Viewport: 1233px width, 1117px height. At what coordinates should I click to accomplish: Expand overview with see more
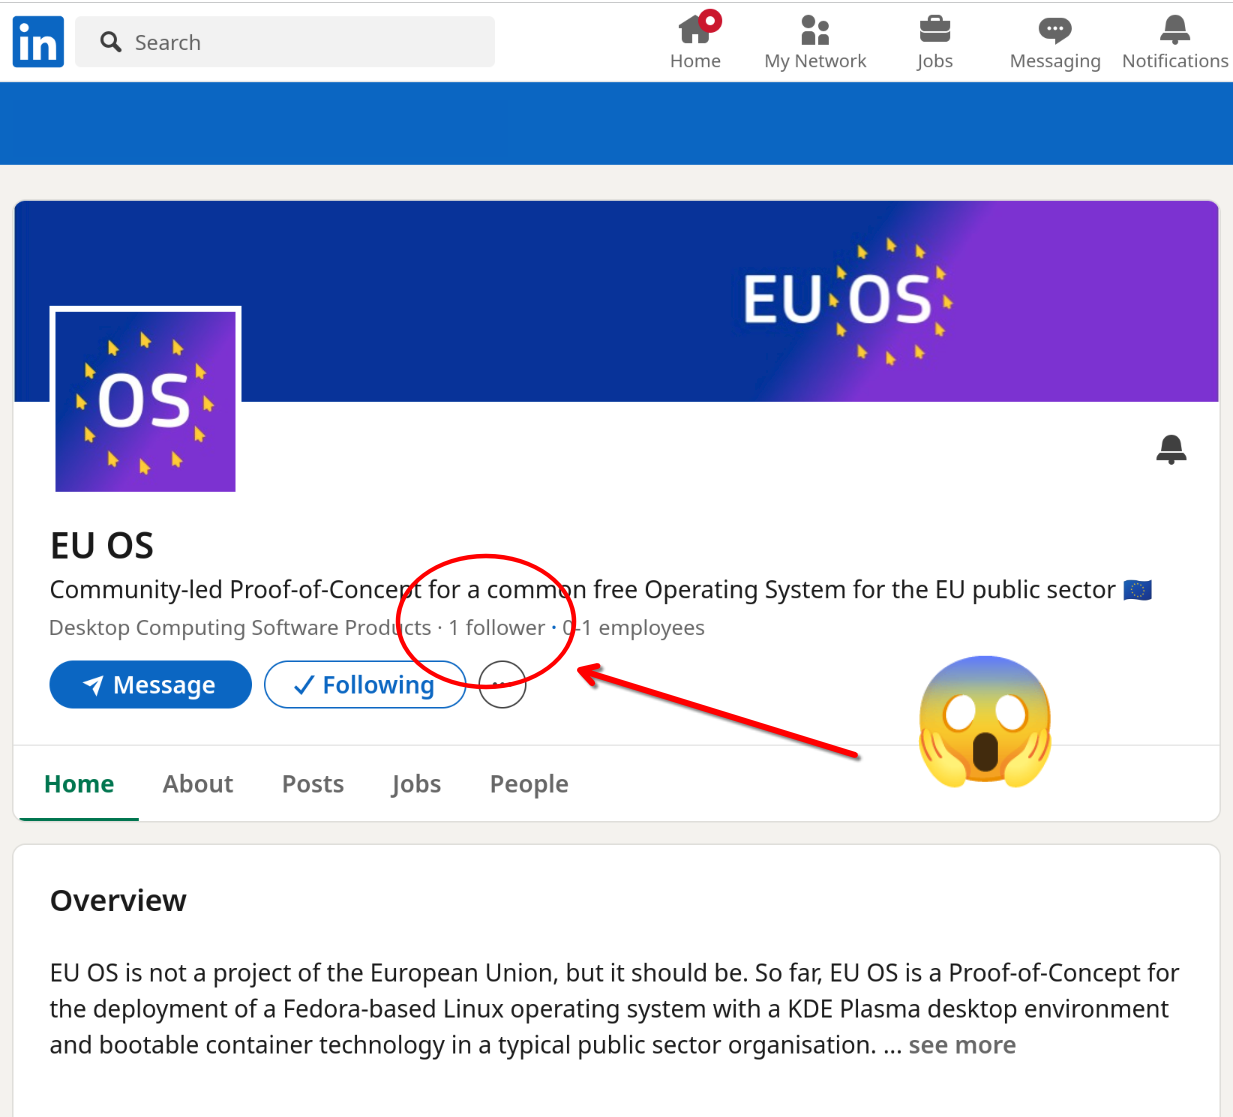(961, 1045)
